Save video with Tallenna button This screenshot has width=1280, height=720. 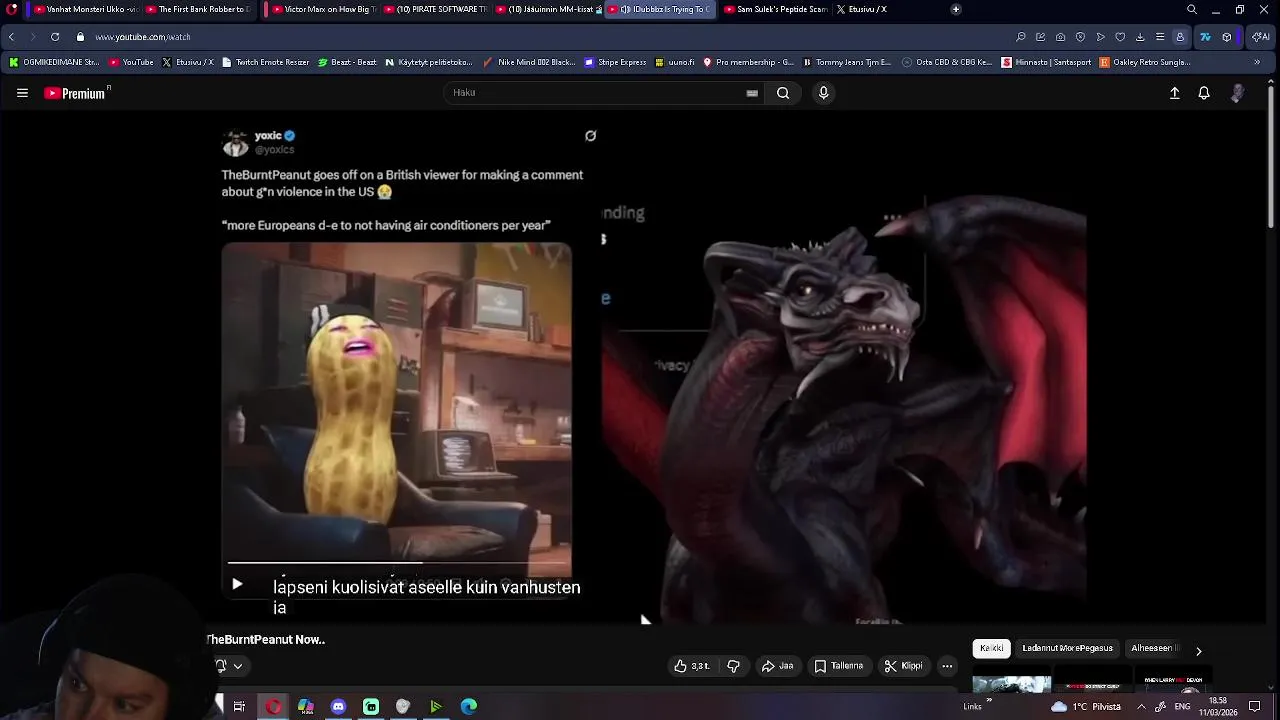point(838,666)
